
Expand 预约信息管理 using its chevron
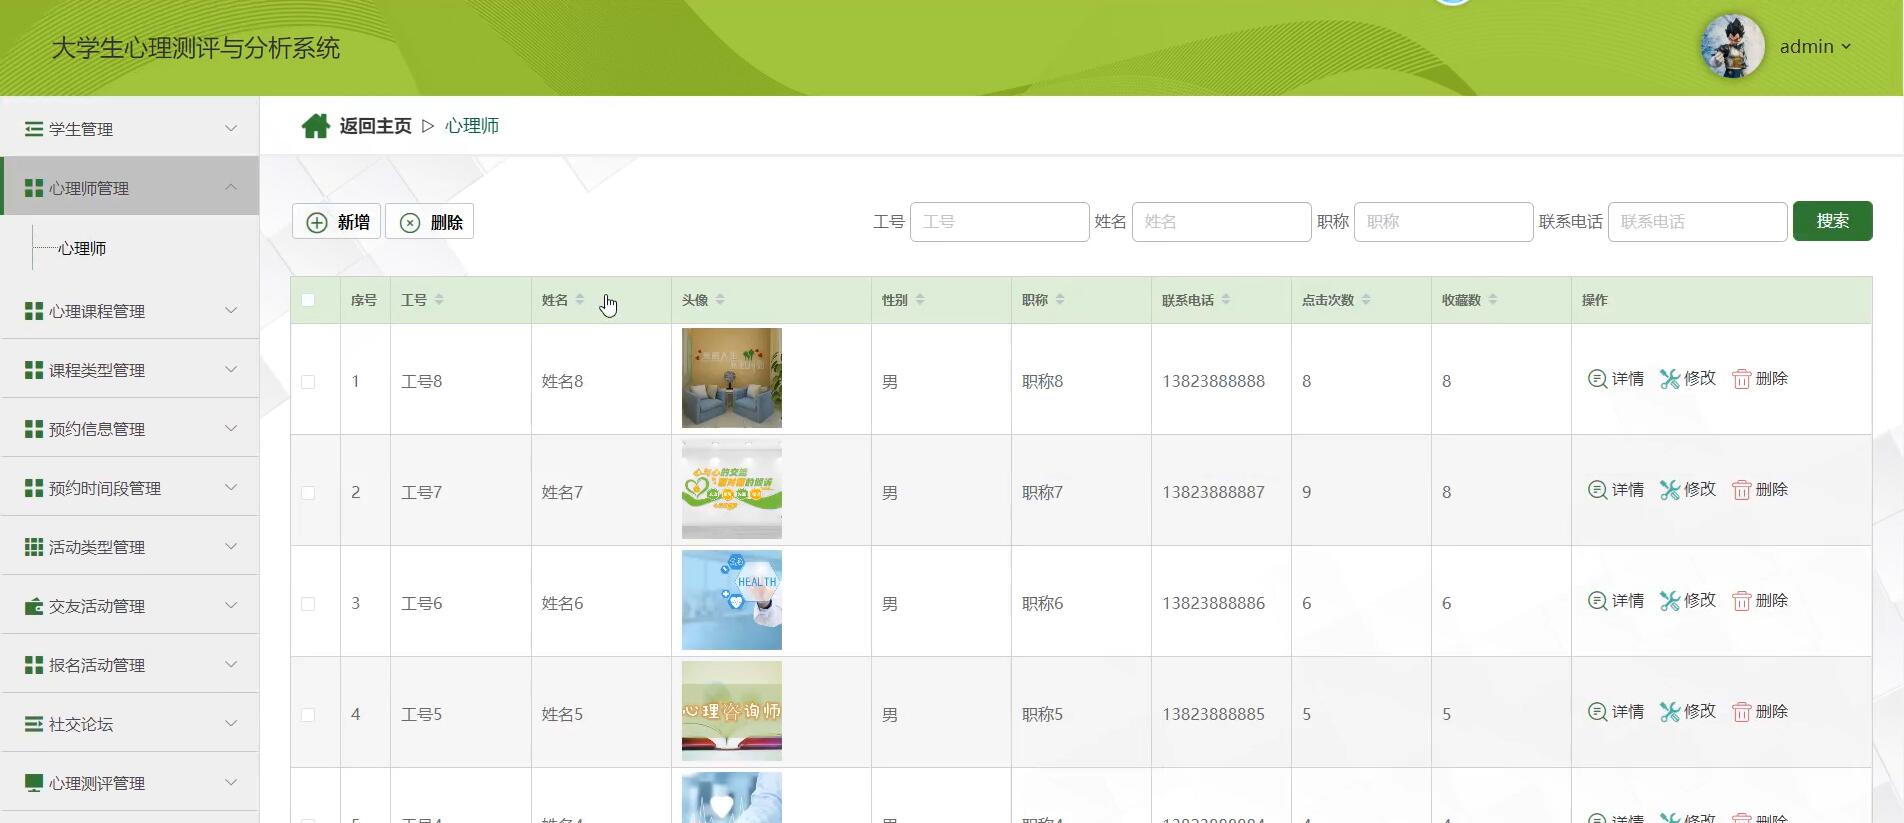(231, 428)
